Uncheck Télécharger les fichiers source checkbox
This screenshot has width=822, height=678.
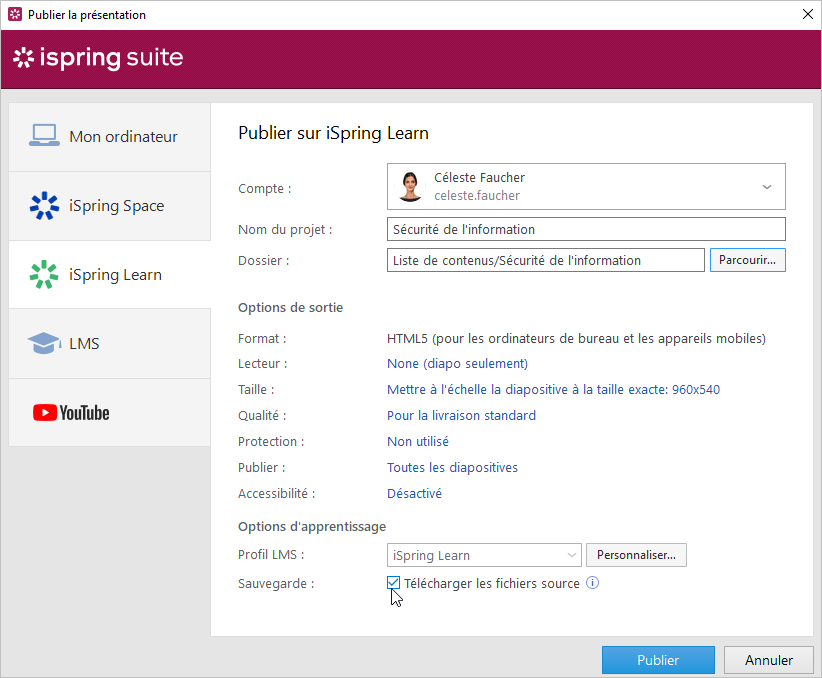click(393, 583)
